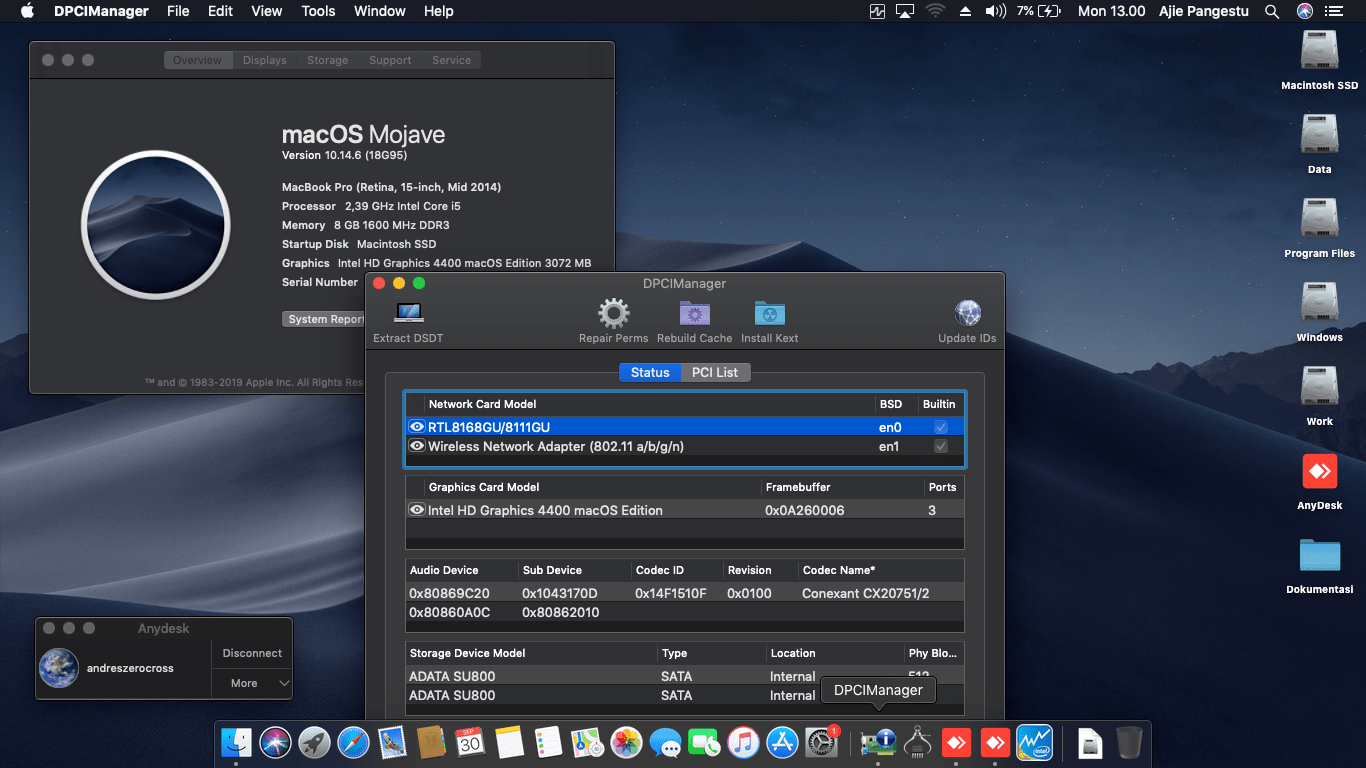Click the Extract DSDT toolbar icon

point(408,313)
